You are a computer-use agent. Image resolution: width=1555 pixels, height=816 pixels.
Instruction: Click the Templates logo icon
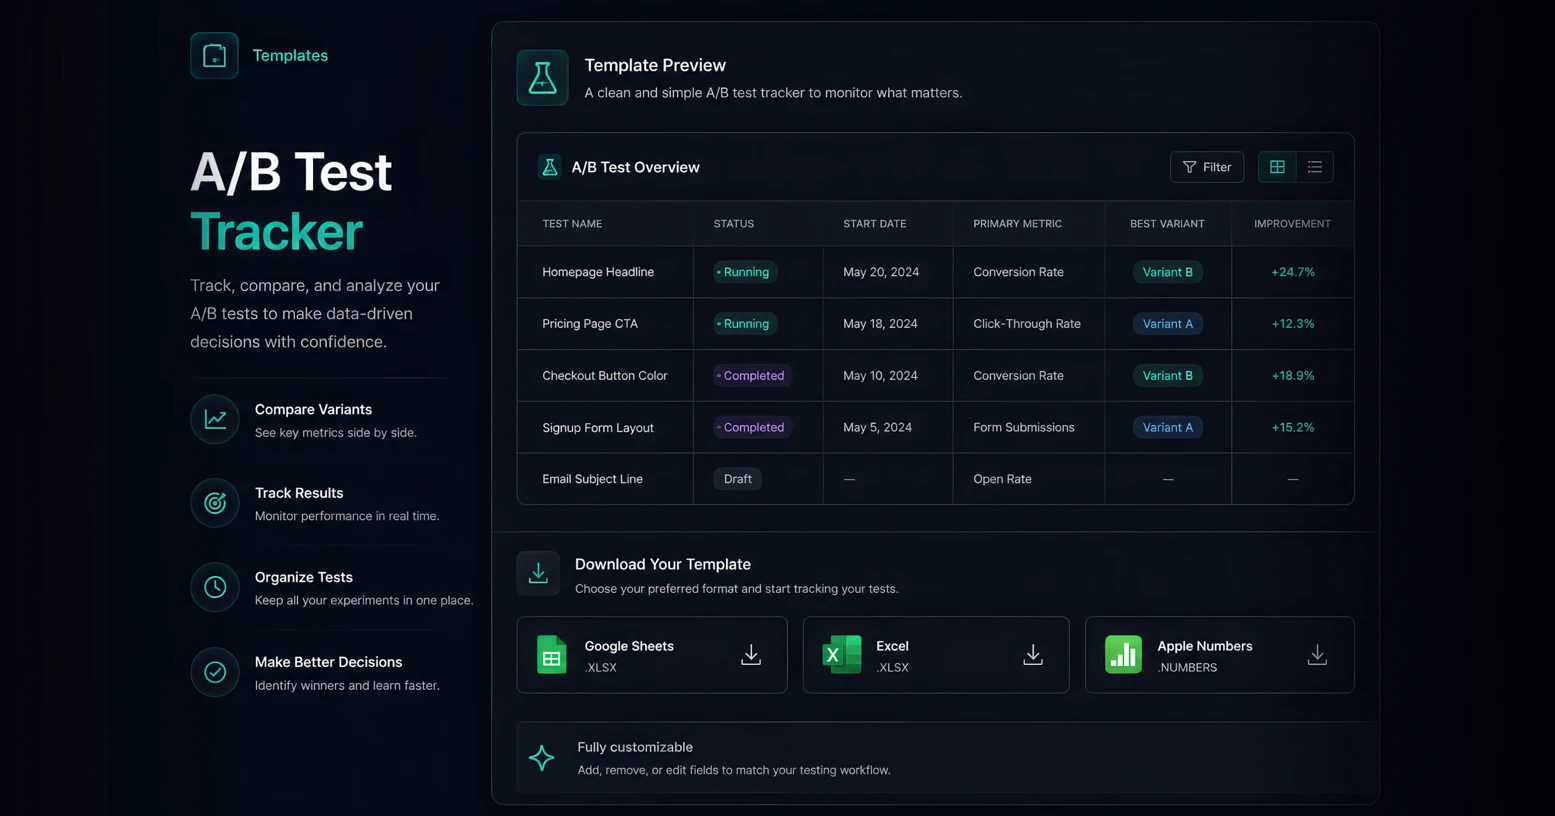(x=214, y=55)
